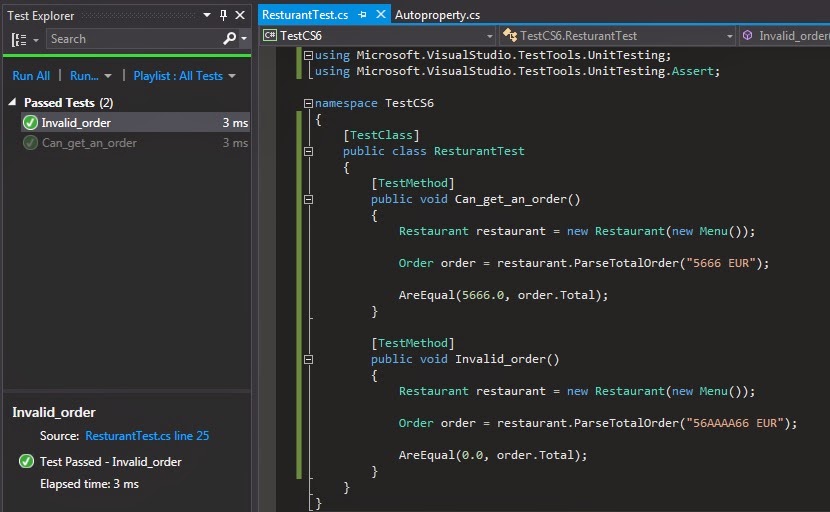Viewport: 830px width, 512px height.
Task: Click the Invalid_order method name in code
Action: pyautogui.click(x=500, y=359)
